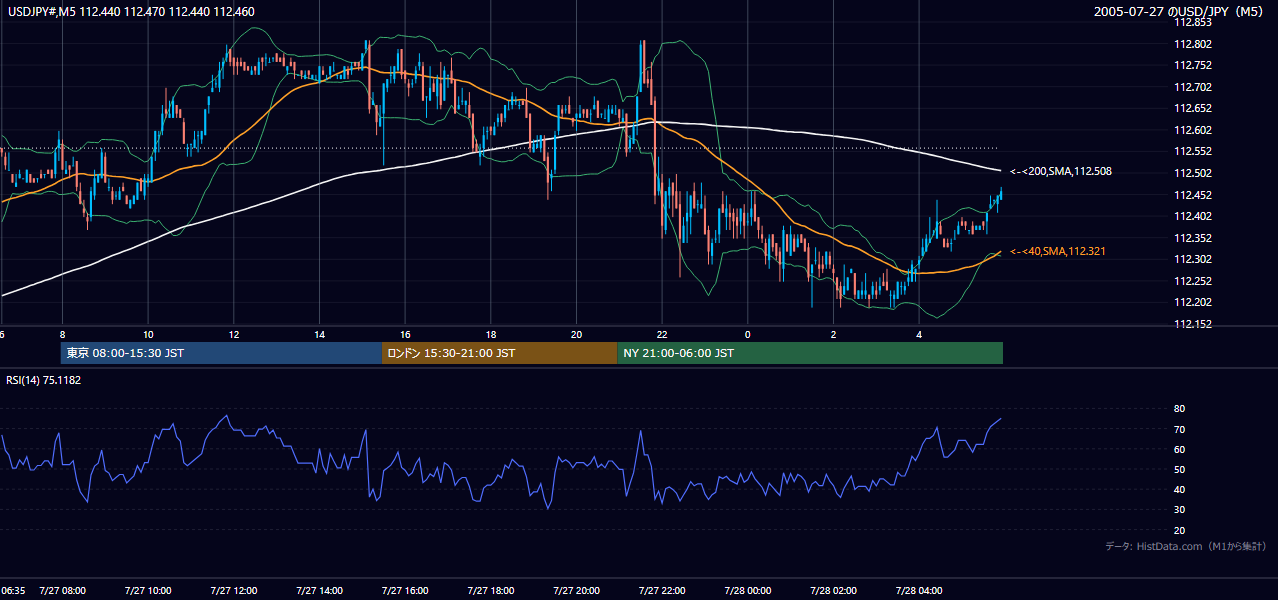Click price axis value 112.602
The height and width of the screenshot is (600, 1278).
click(x=1194, y=130)
